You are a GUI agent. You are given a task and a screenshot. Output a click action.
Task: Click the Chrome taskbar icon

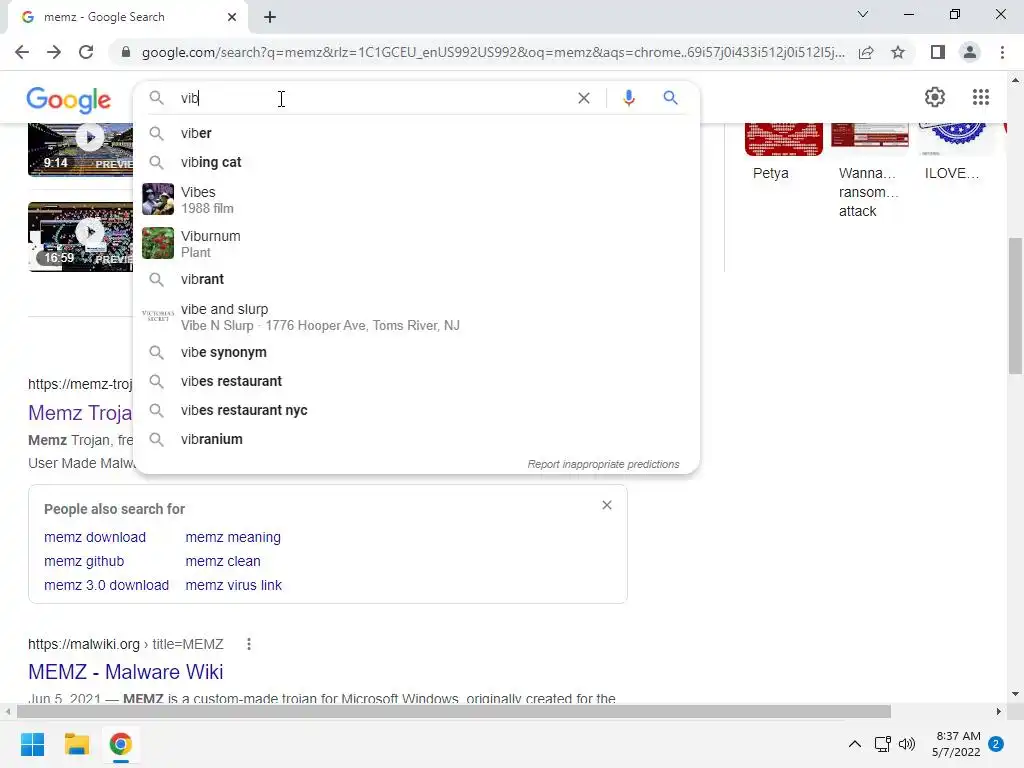click(121, 744)
